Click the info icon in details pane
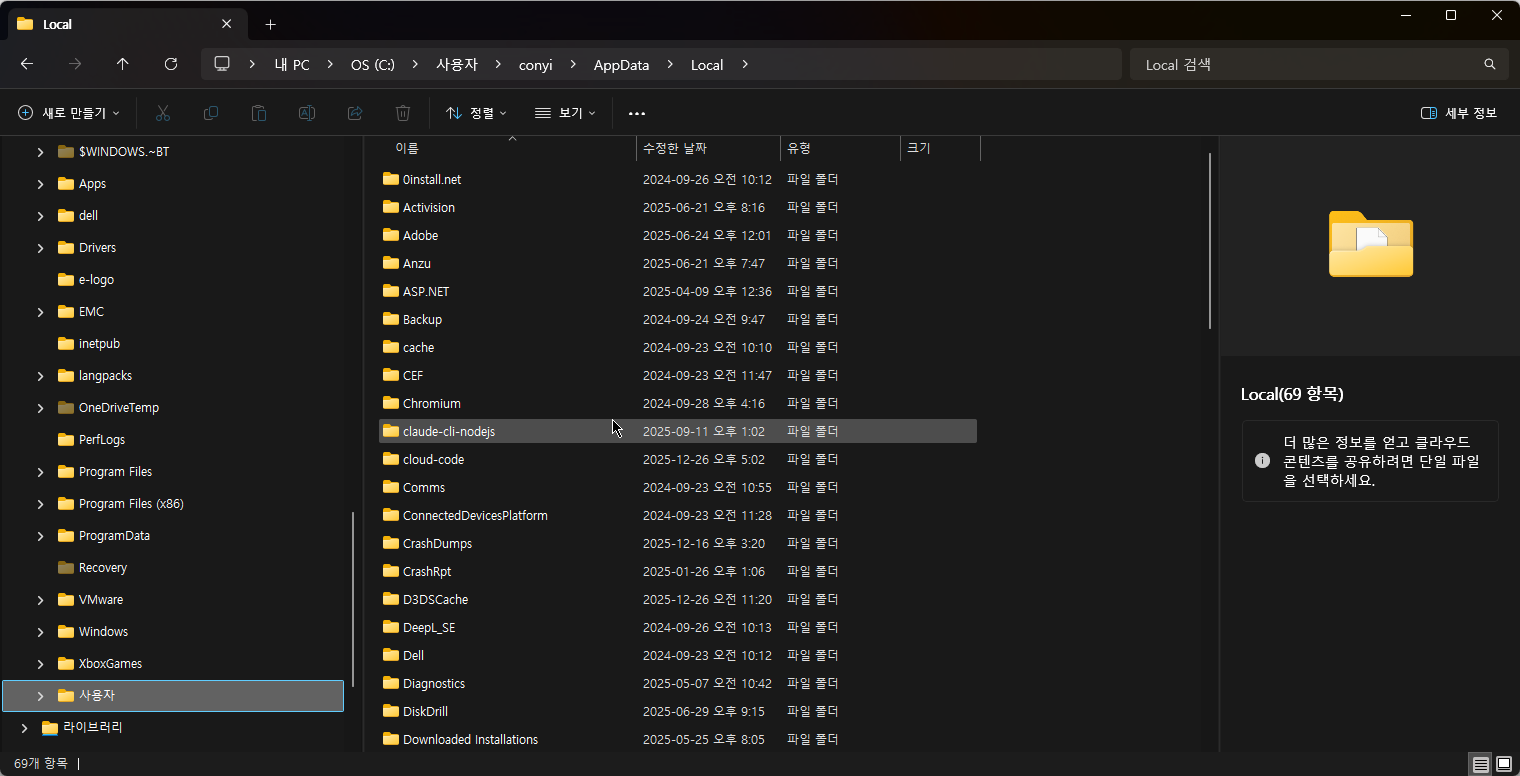The height and width of the screenshot is (776, 1520). pos(1263,461)
